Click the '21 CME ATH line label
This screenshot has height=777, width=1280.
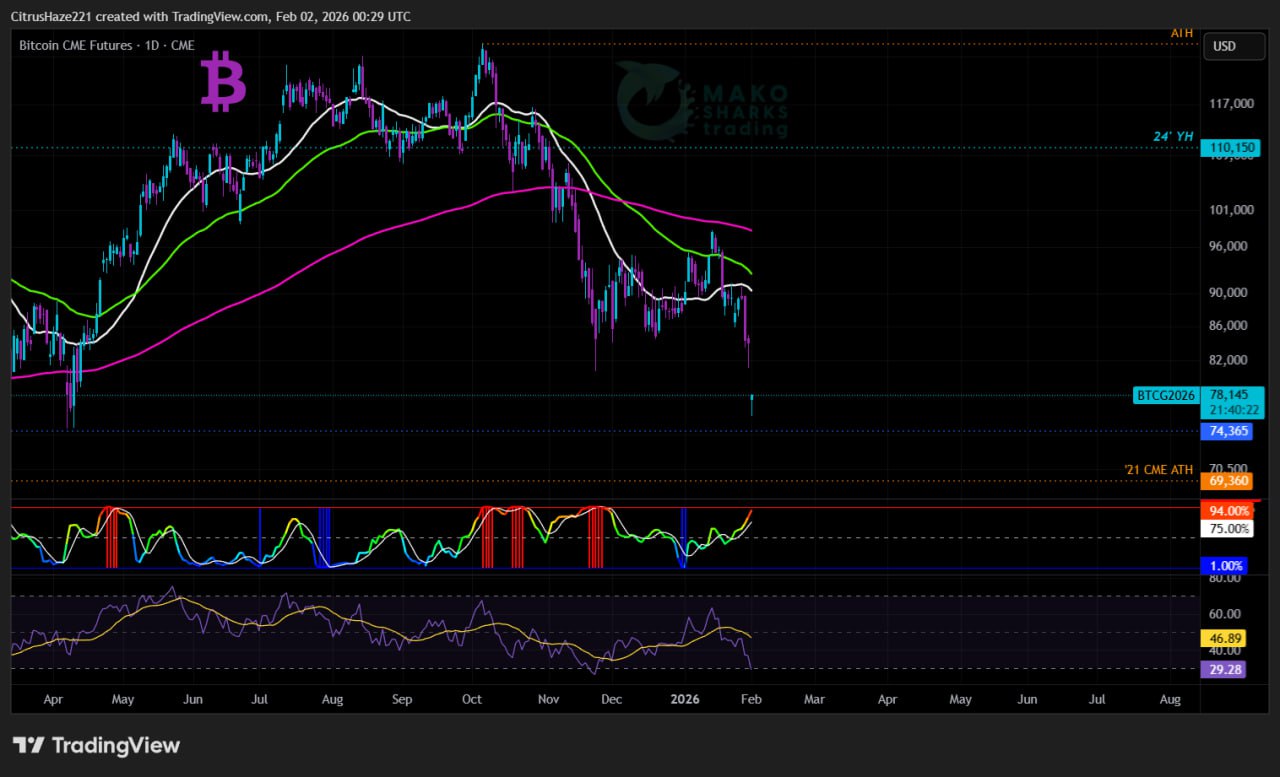point(1159,469)
